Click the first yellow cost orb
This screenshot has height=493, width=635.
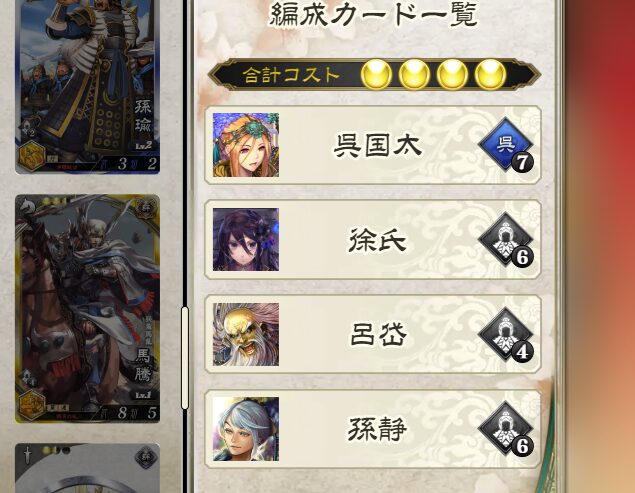click(376, 75)
